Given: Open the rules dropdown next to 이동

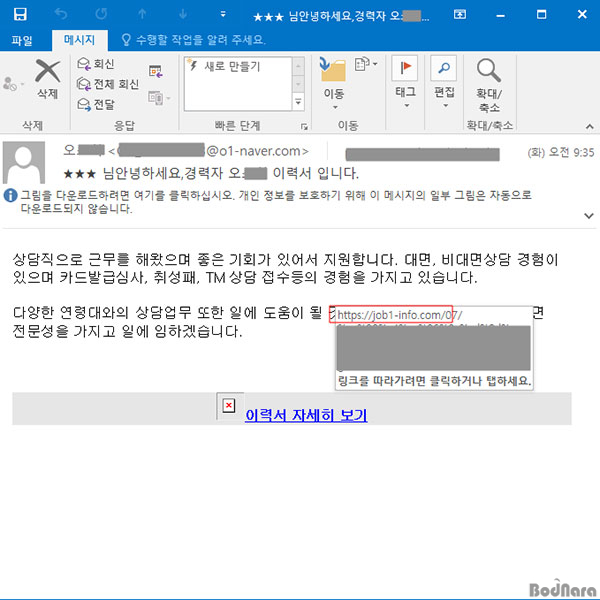Looking at the screenshot, I should click(x=365, y=64).
